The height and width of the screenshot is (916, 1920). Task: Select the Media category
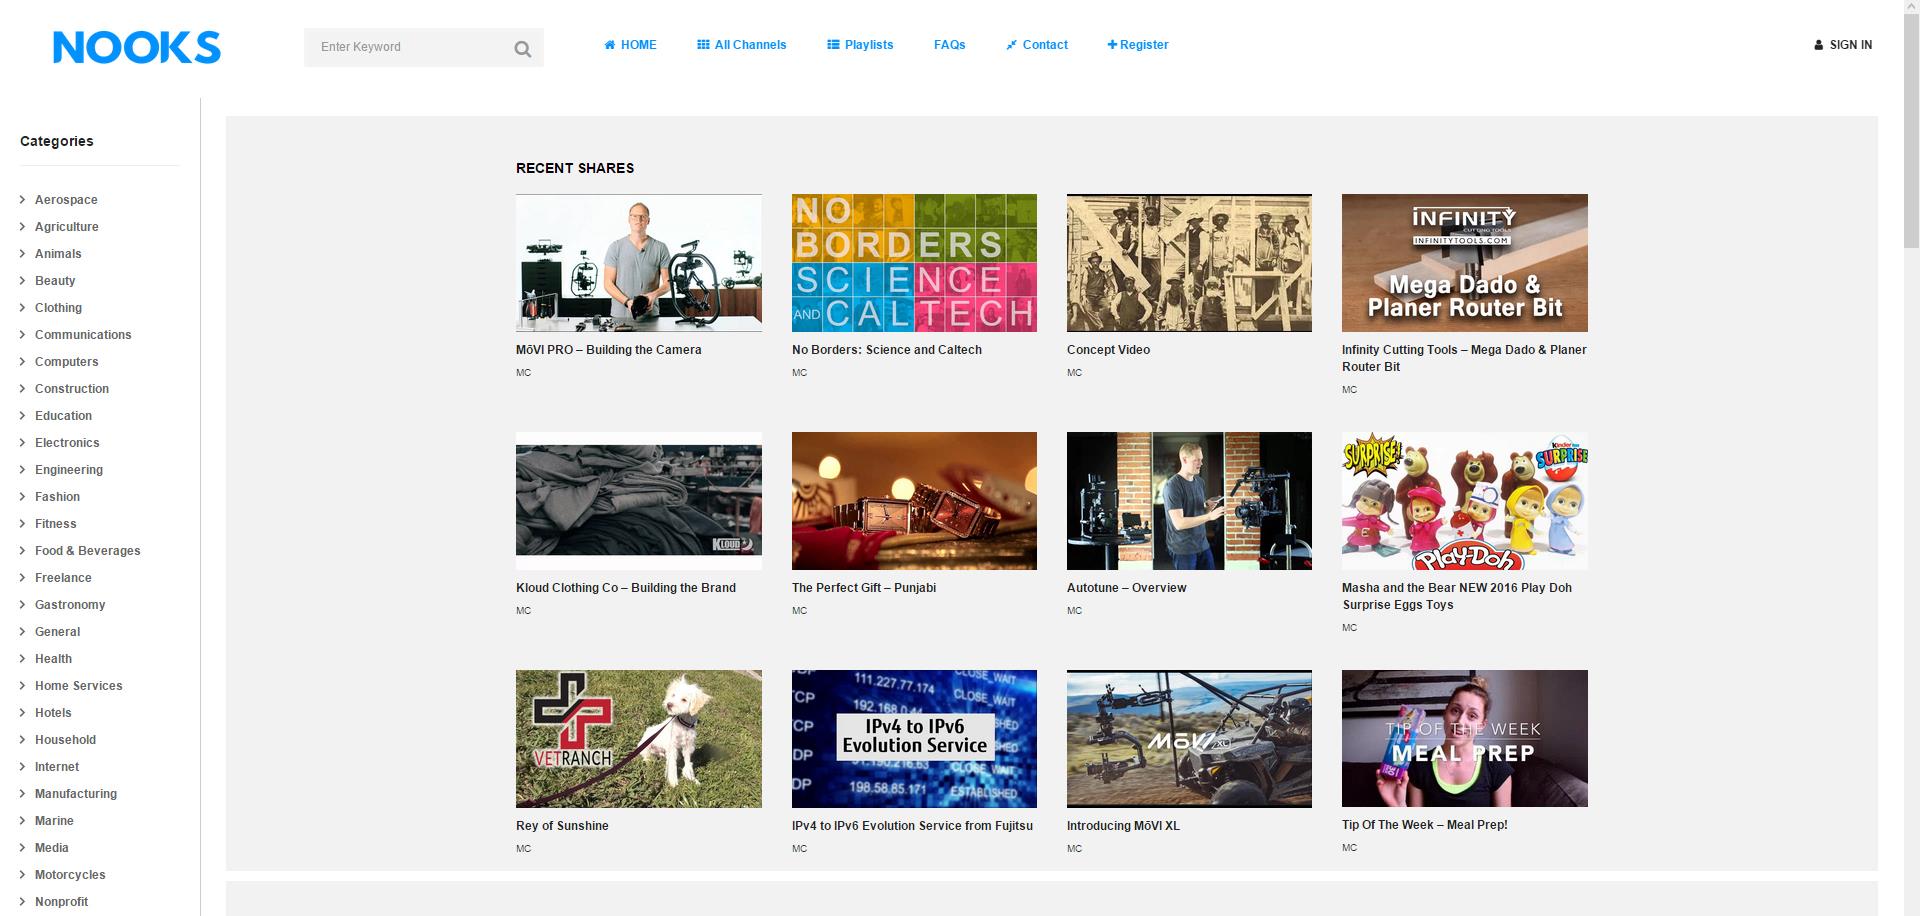tap(52, 848)
